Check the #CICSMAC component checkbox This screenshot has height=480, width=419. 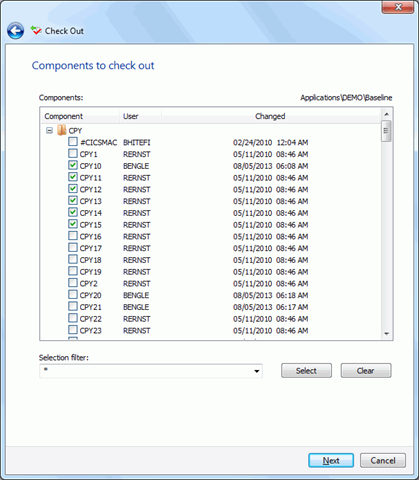[73, 142]
